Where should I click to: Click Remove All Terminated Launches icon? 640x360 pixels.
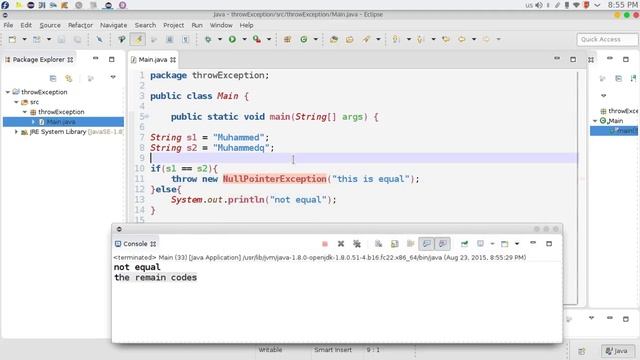(357, 244)
